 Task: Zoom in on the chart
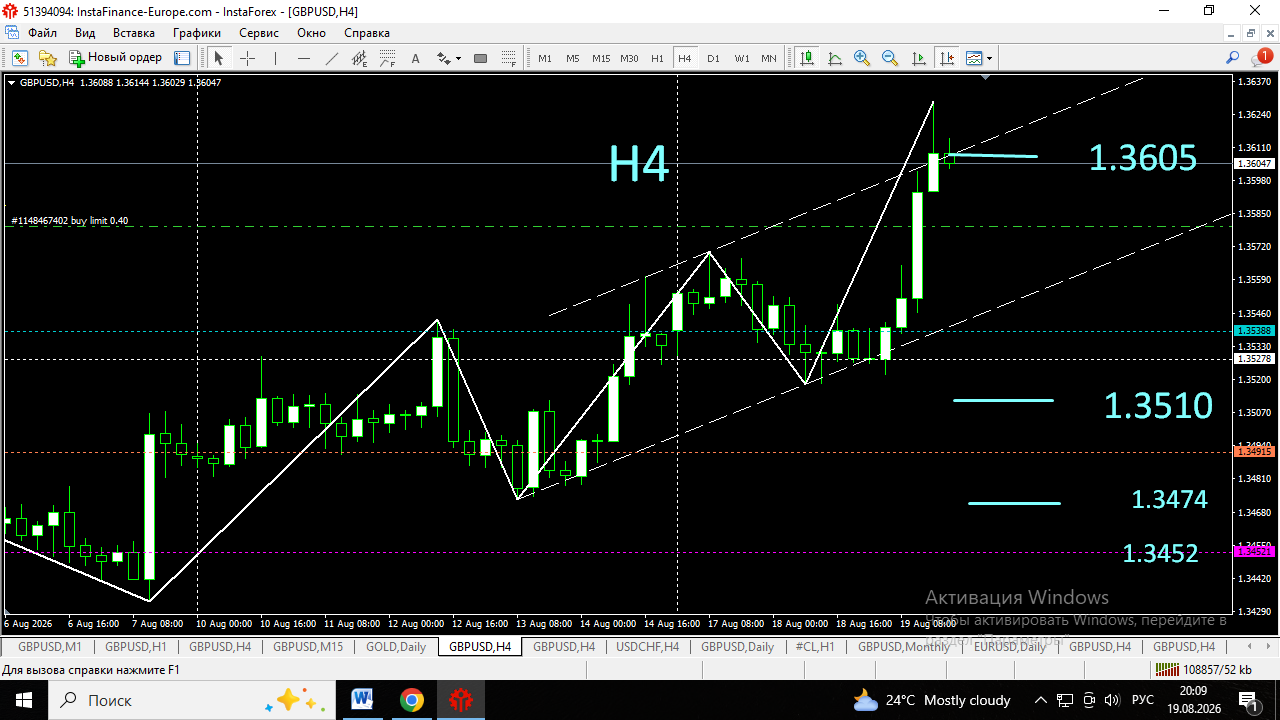pyautogui.click(x=862, y=58)
